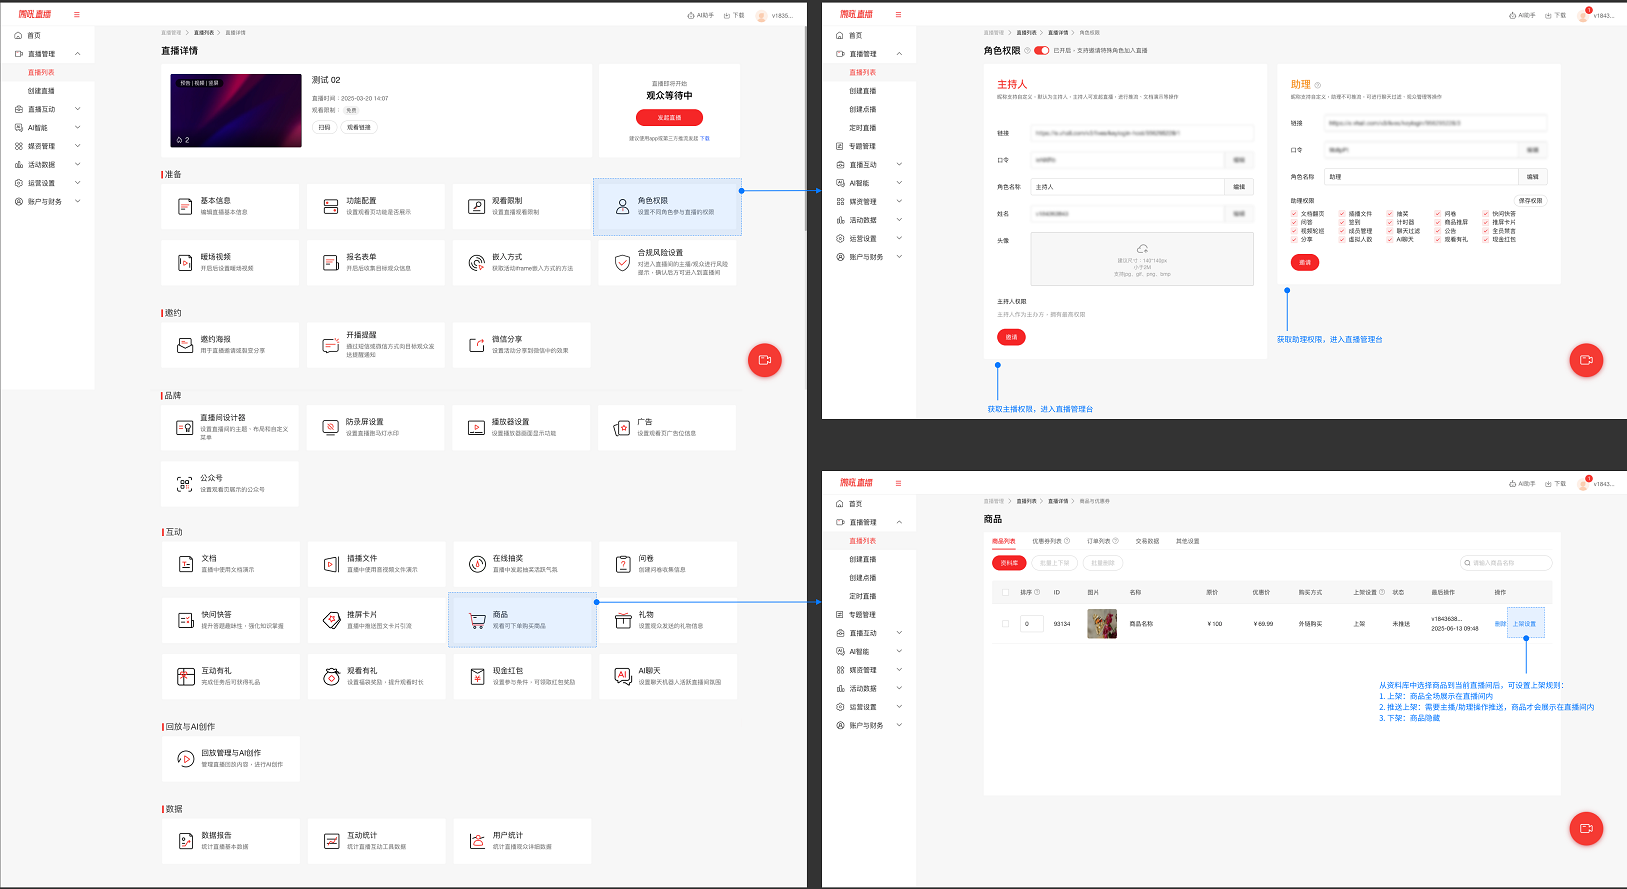
Task: Open the 数据报告 card icon
Action: (x=185, y=841)
